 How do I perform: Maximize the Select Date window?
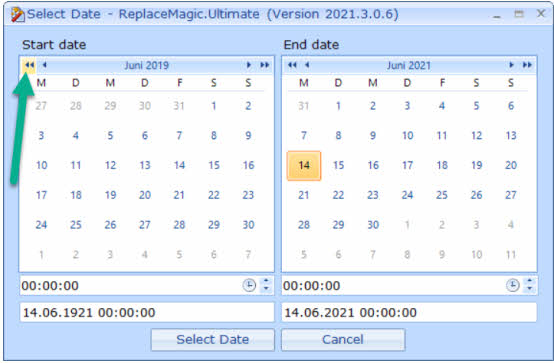point(519,14)
